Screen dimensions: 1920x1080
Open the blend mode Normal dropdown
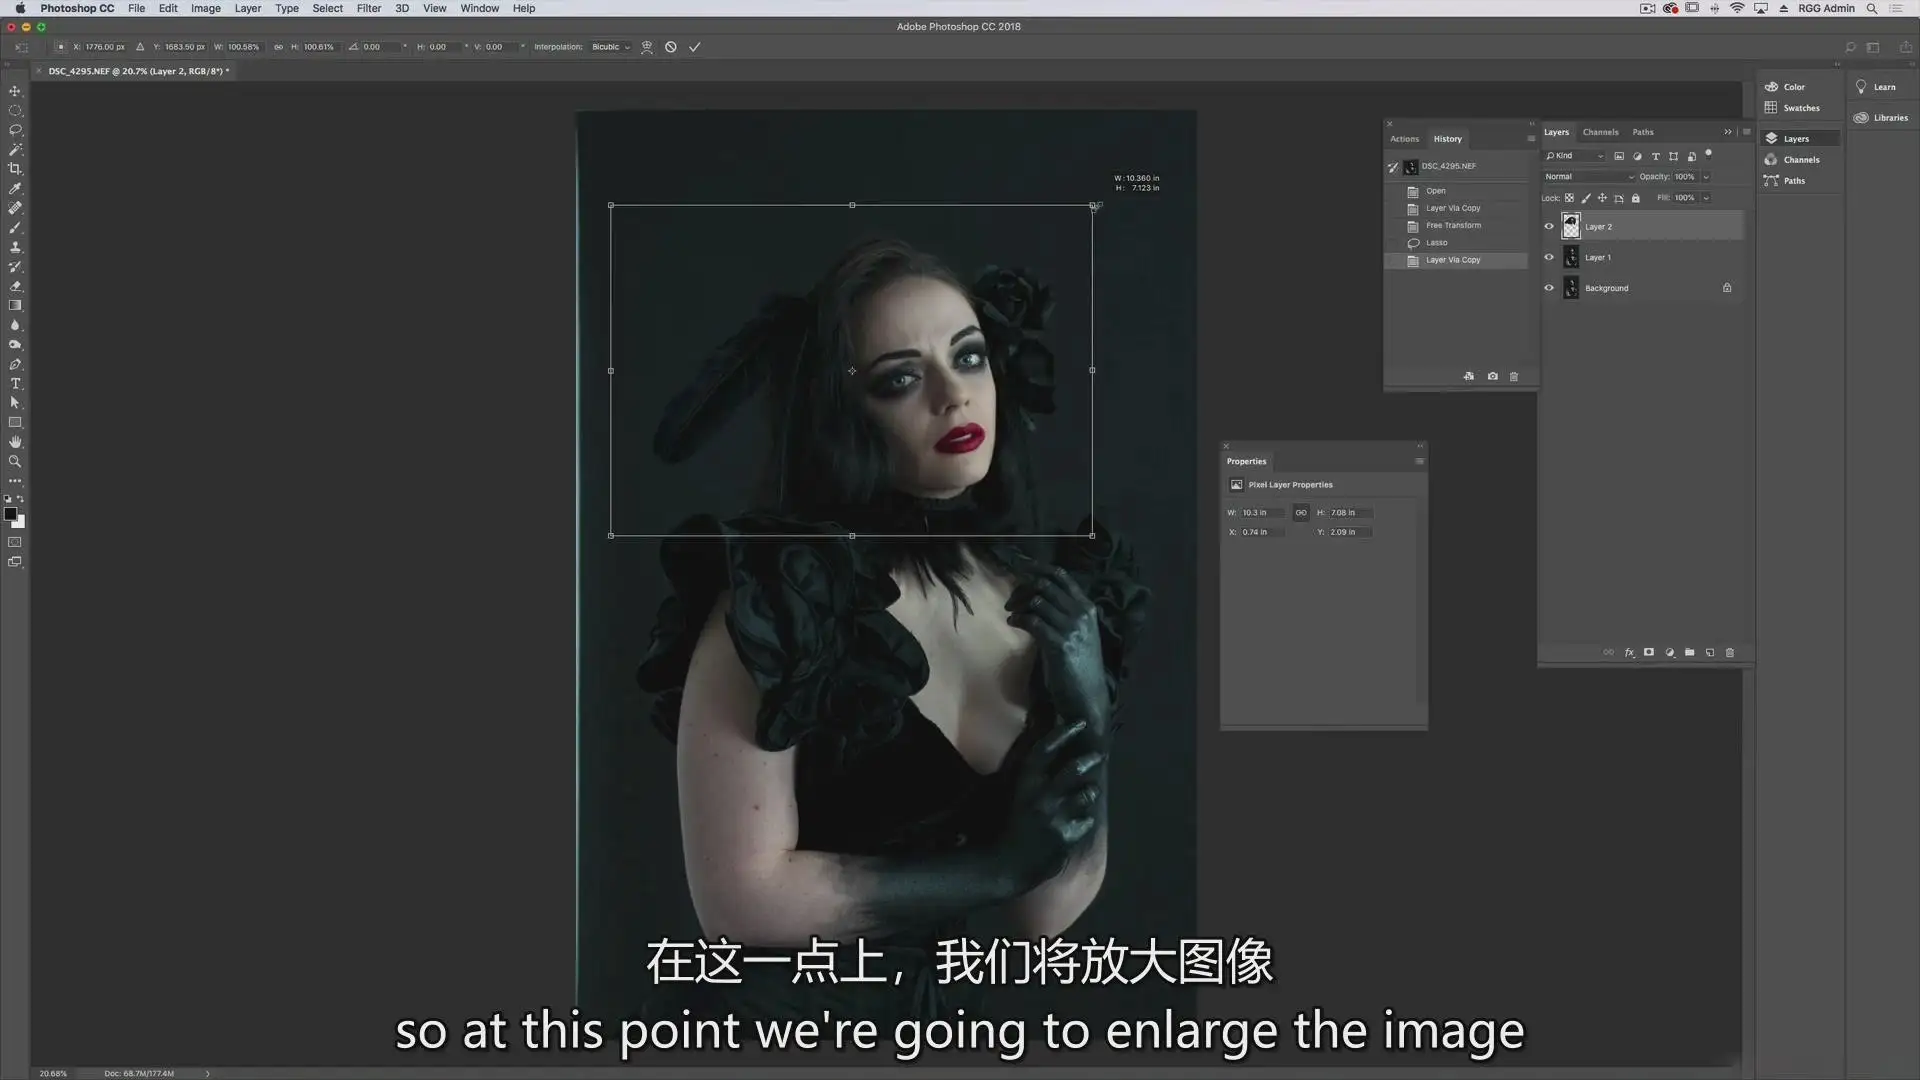click(1589, 177)
